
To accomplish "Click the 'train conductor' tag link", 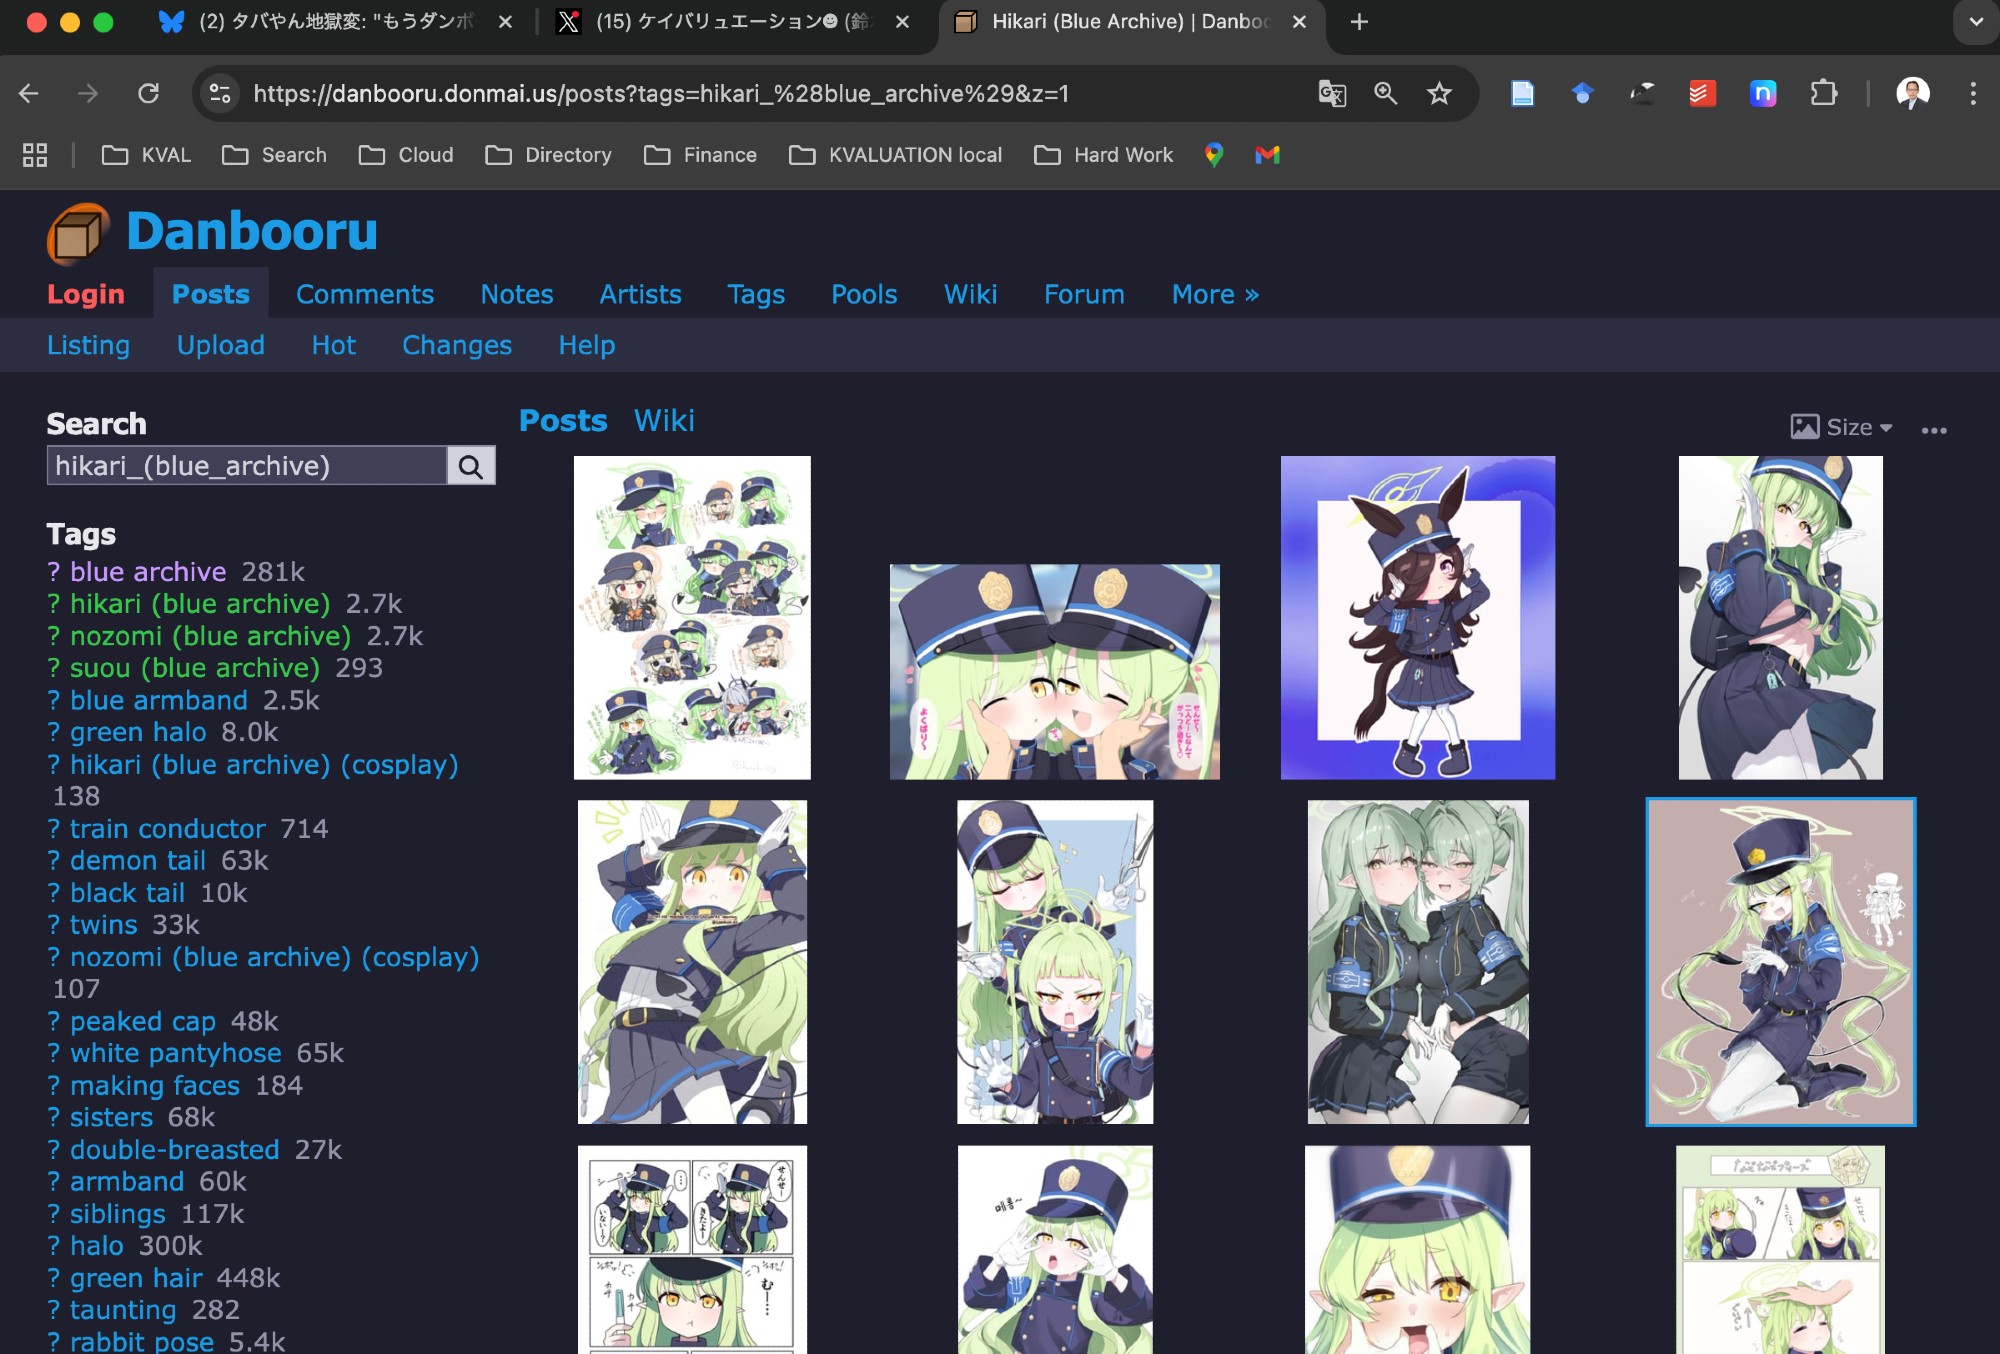I will click(167, 829).
